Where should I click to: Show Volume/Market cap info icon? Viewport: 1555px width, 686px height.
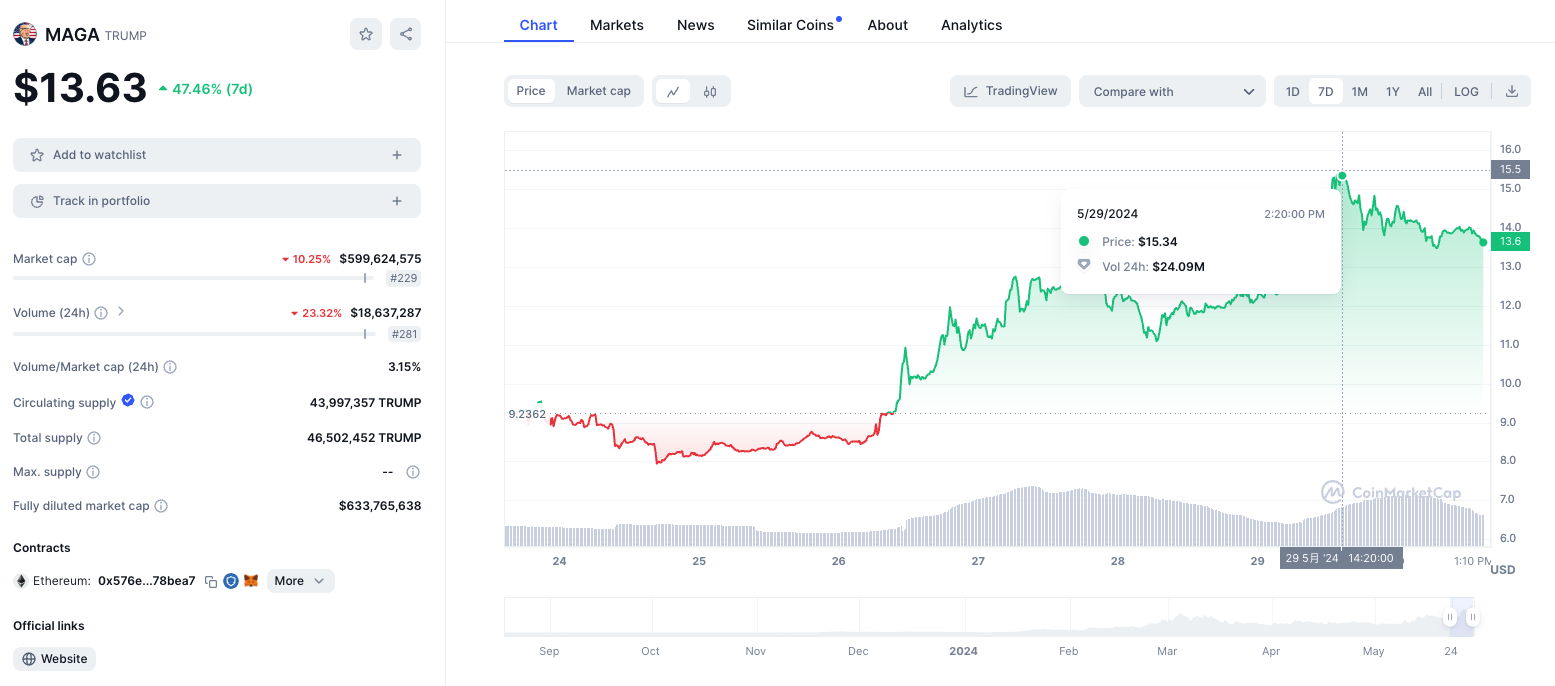tap(170, 367)
